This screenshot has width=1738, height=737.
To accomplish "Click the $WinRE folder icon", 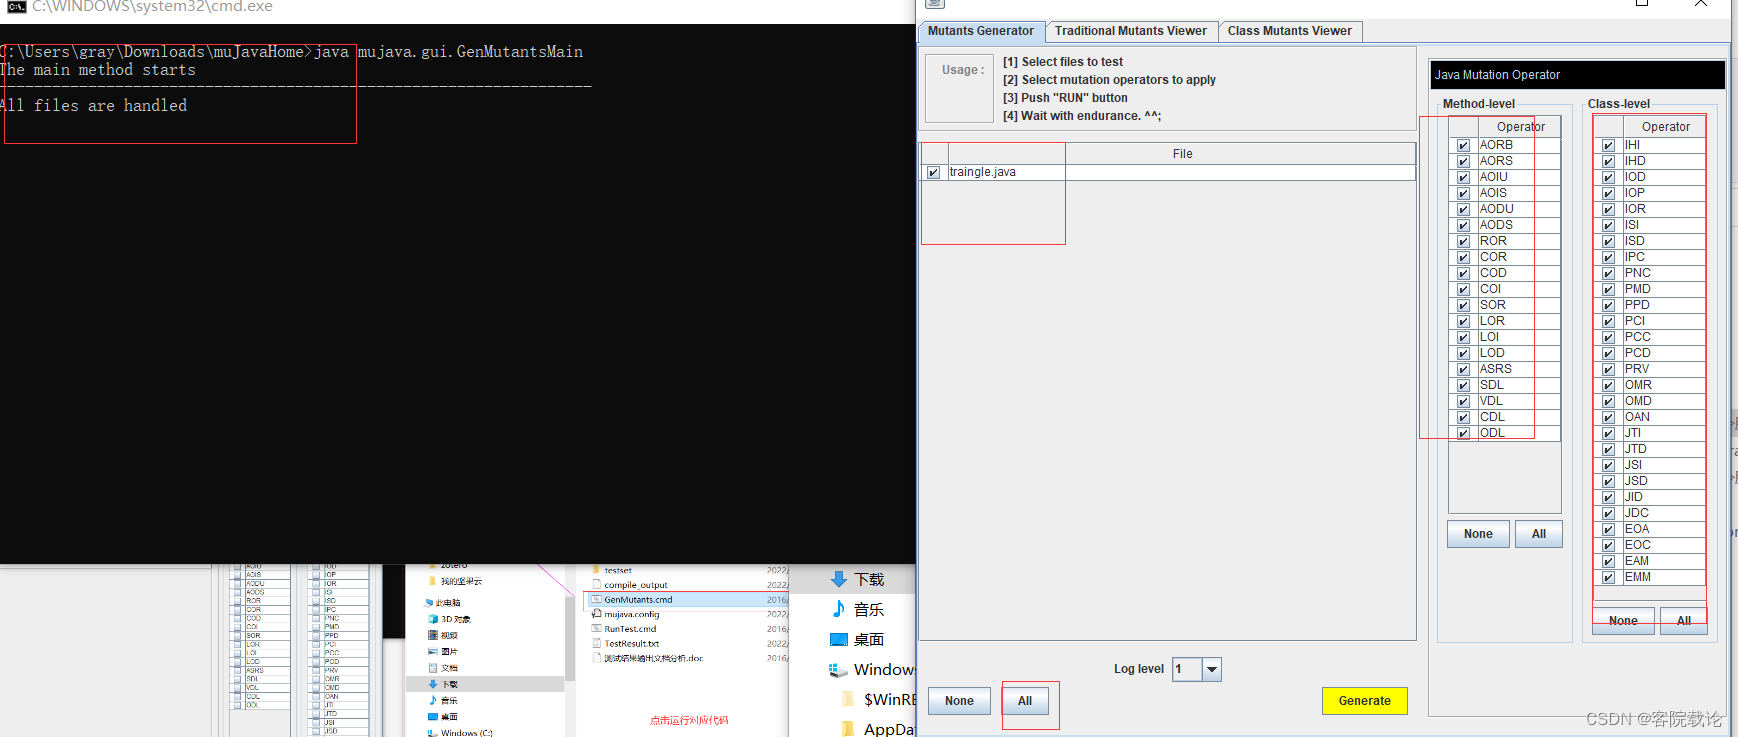I will point(848,699).
